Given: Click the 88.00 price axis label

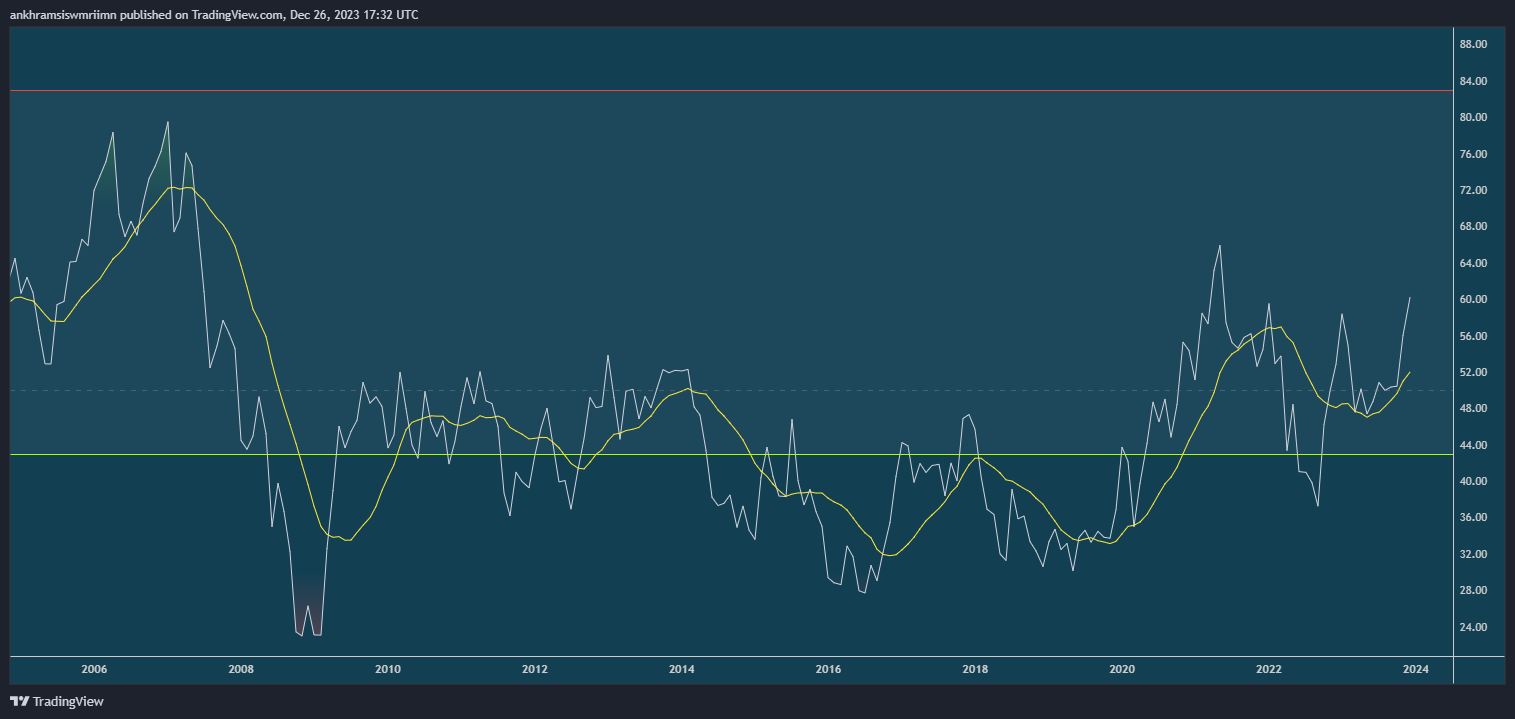Looking at the screenshot, I should pos(1473,44).
